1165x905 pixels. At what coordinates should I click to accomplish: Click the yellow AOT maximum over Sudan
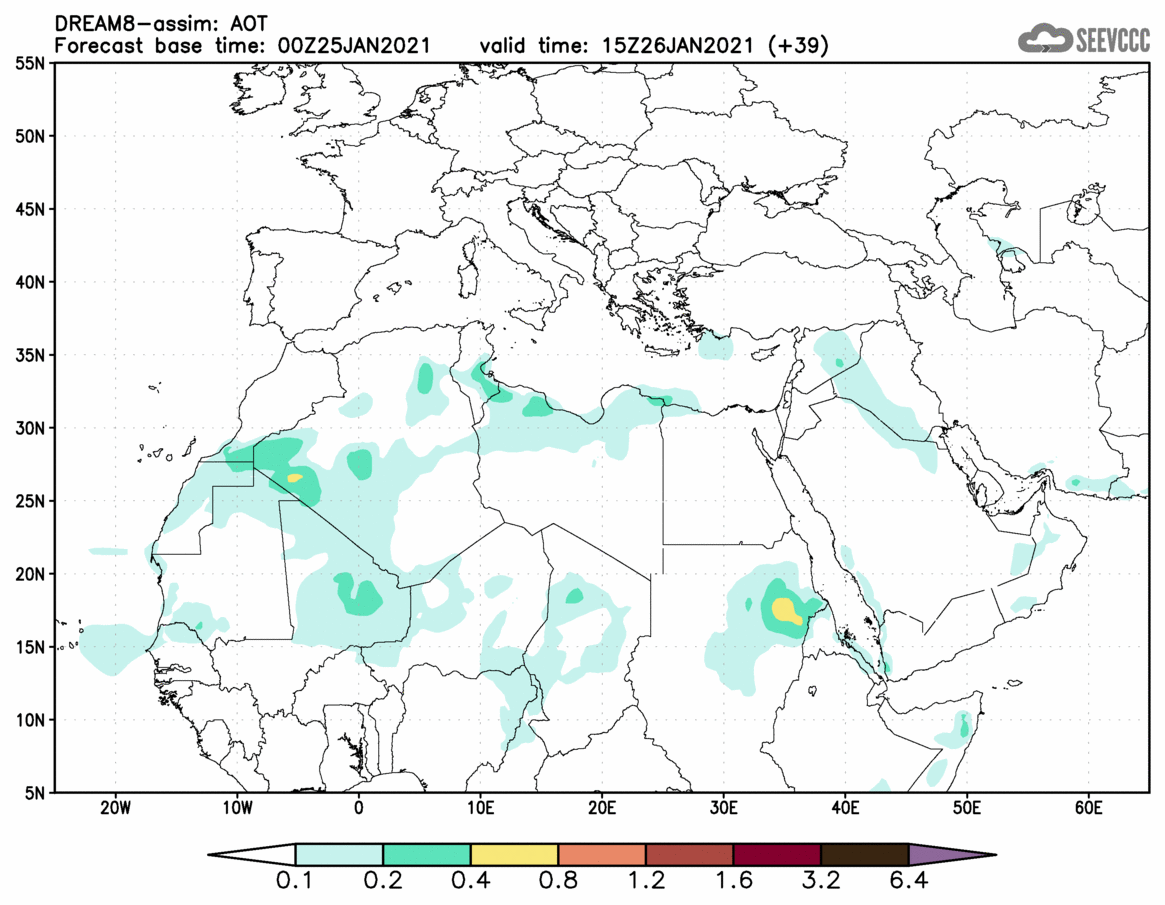coord(785,611)
